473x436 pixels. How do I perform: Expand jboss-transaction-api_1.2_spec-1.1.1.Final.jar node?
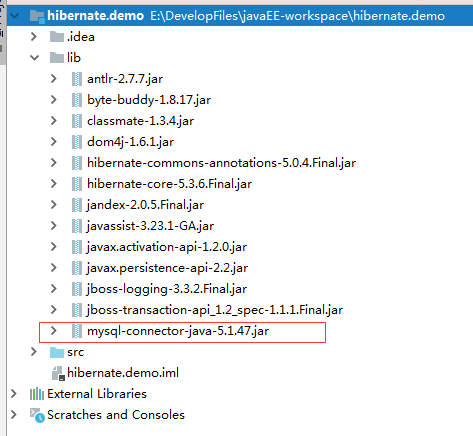54,310
